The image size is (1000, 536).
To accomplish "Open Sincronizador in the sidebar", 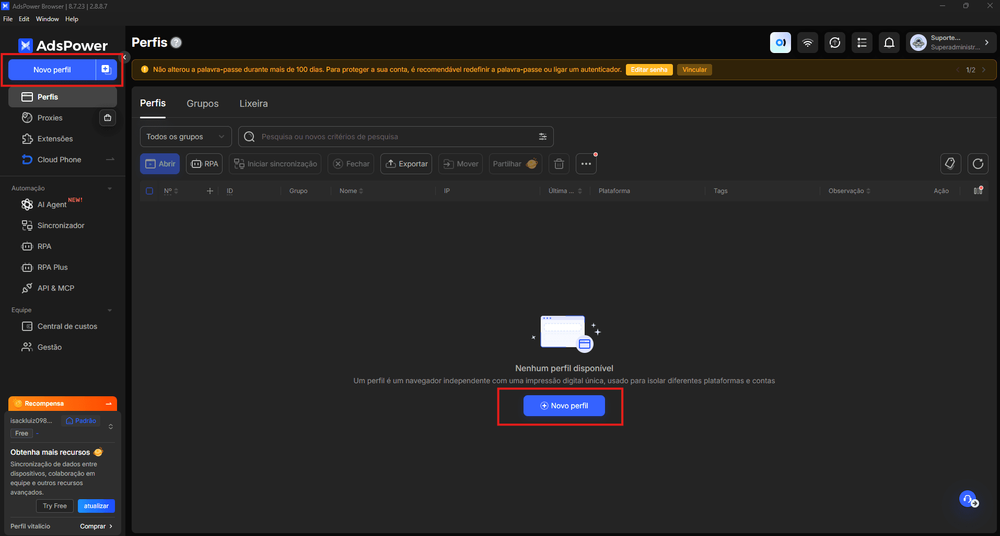I will pos(62,225).
